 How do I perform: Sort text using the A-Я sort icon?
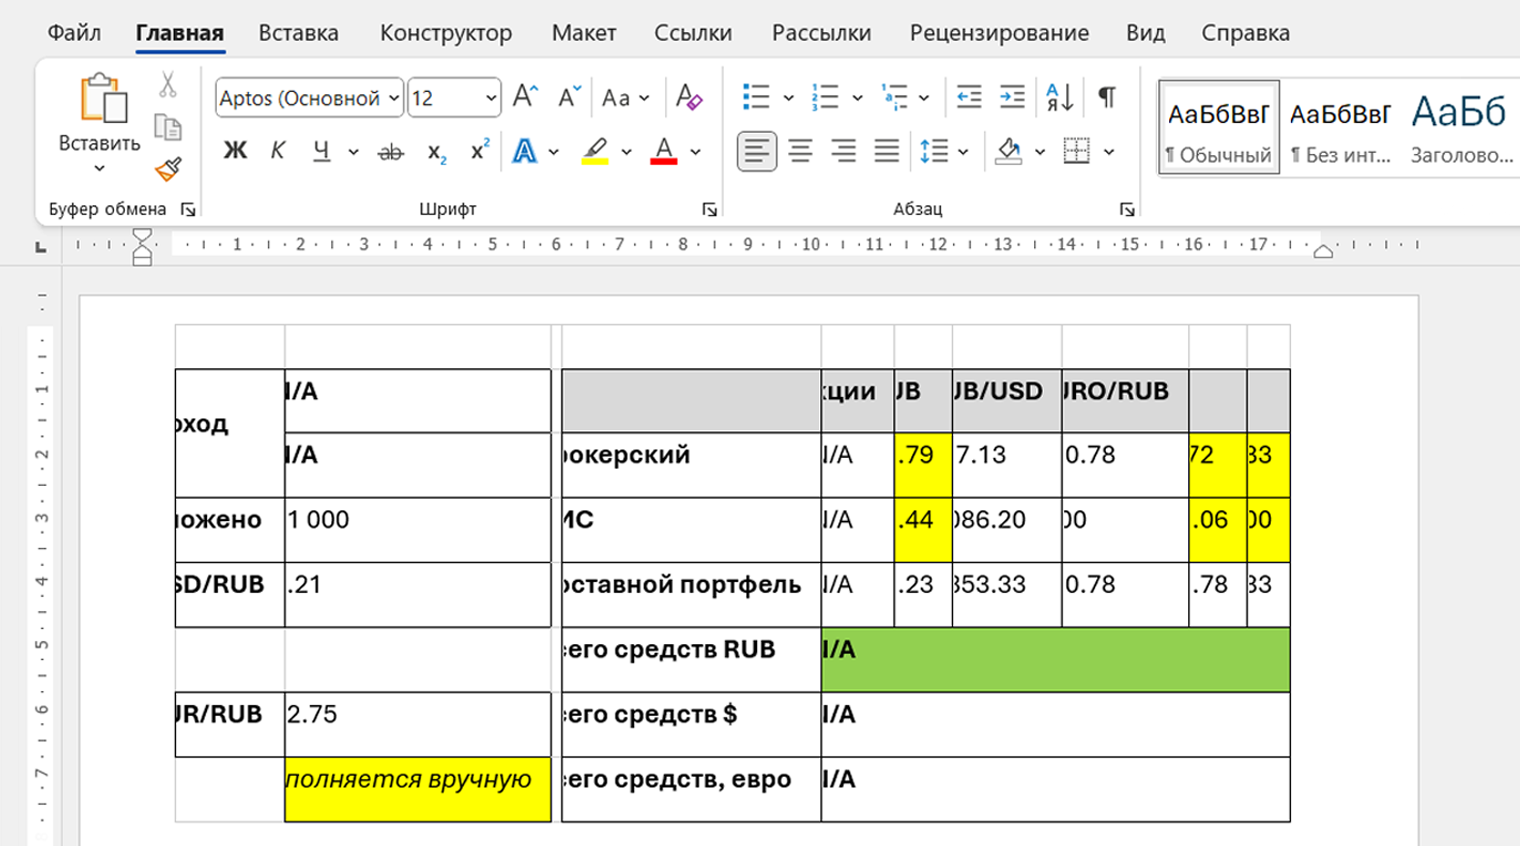point(1059,97)
